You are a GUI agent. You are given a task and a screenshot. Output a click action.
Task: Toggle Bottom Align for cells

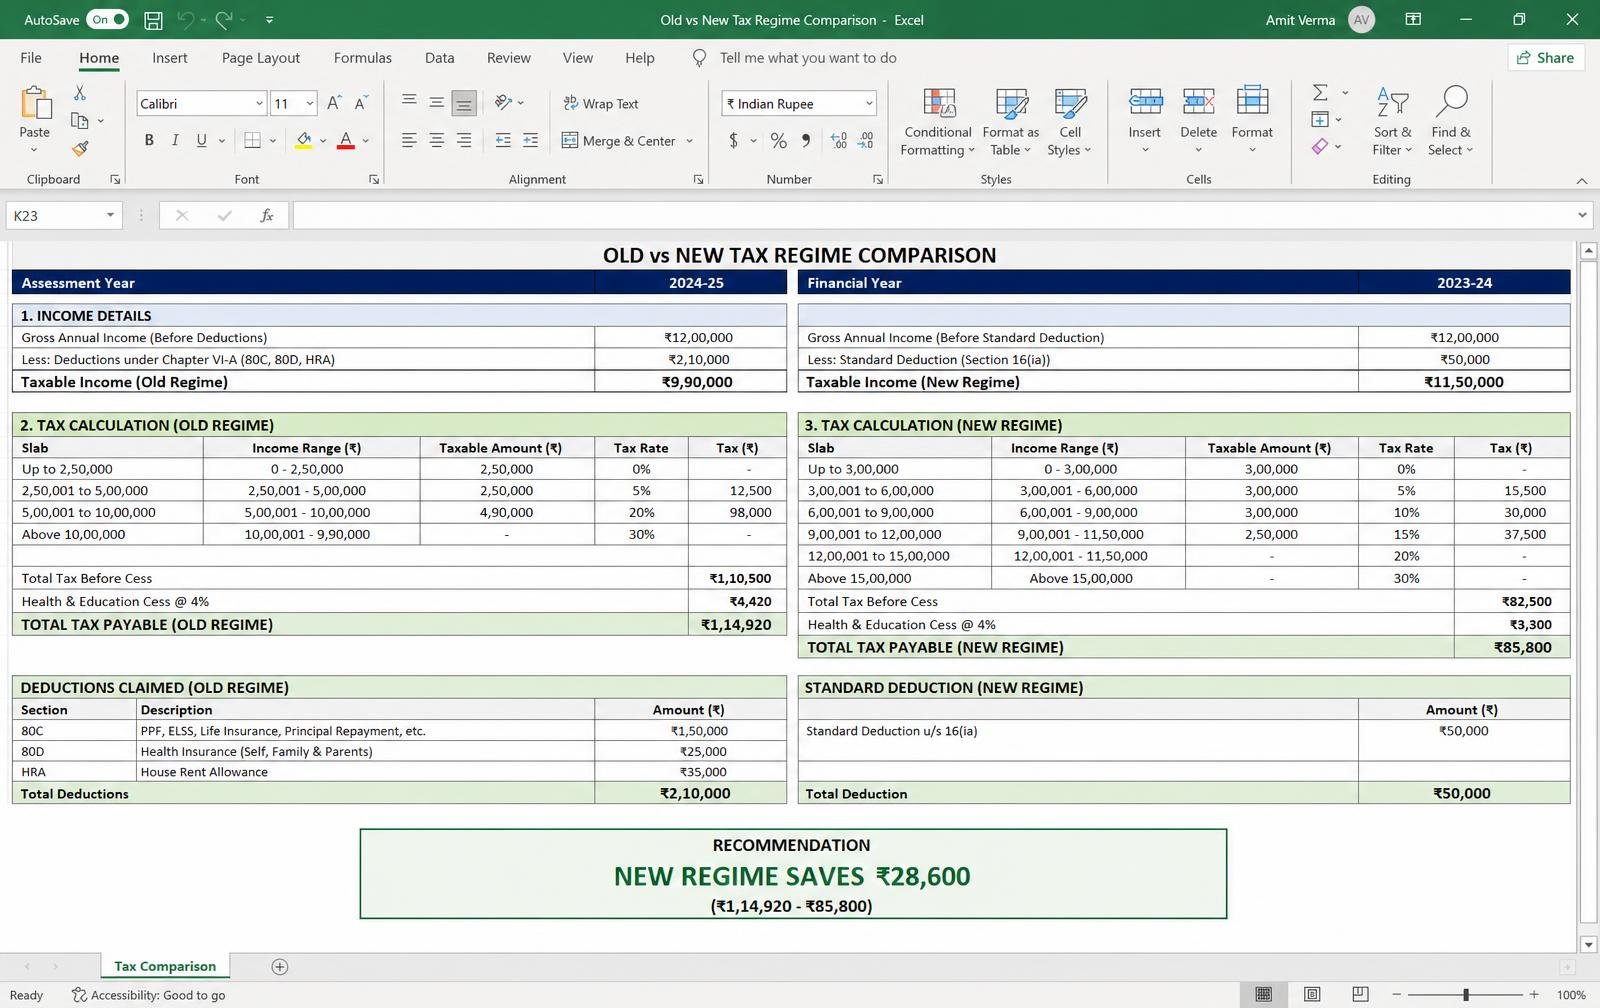[x=464, y=103]
